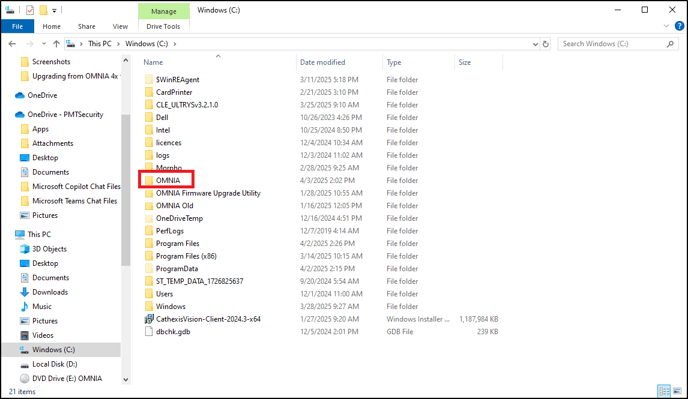Open the Drive Tools tab
688x399 pixels.
click(163, 26)
